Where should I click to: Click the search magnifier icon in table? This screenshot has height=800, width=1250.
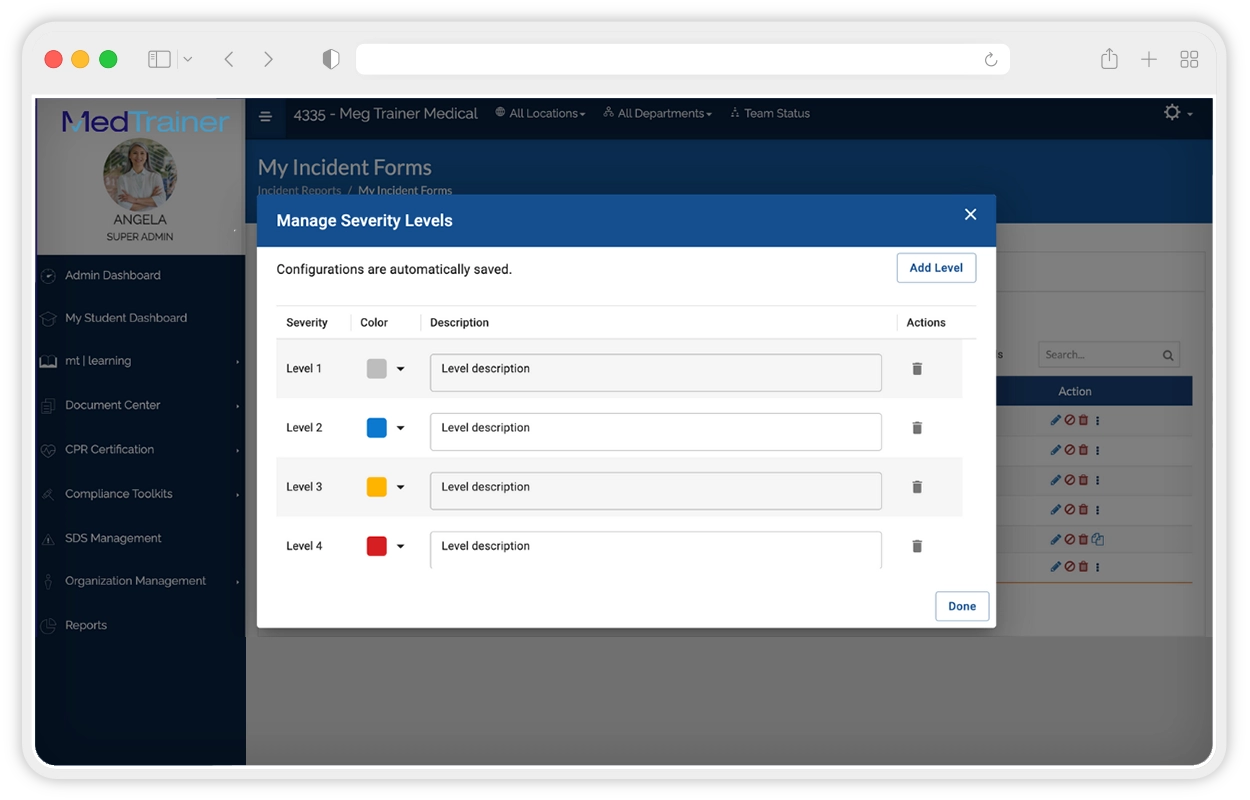(x=1168, y=355)
